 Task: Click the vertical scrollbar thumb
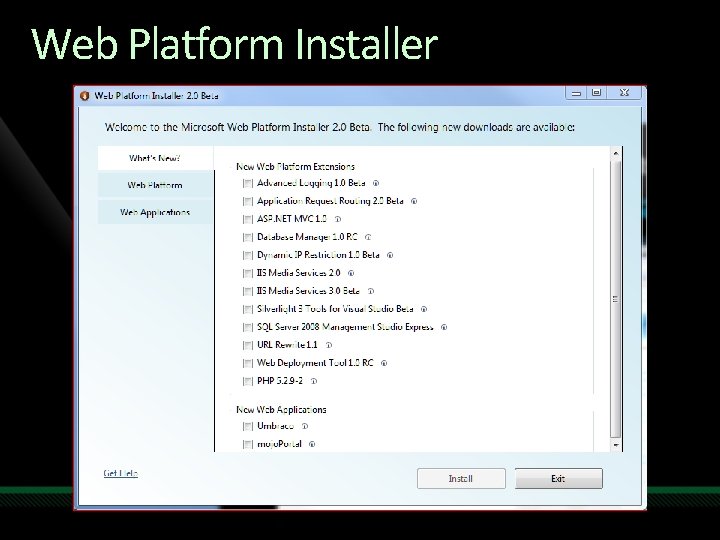point(616,299)
